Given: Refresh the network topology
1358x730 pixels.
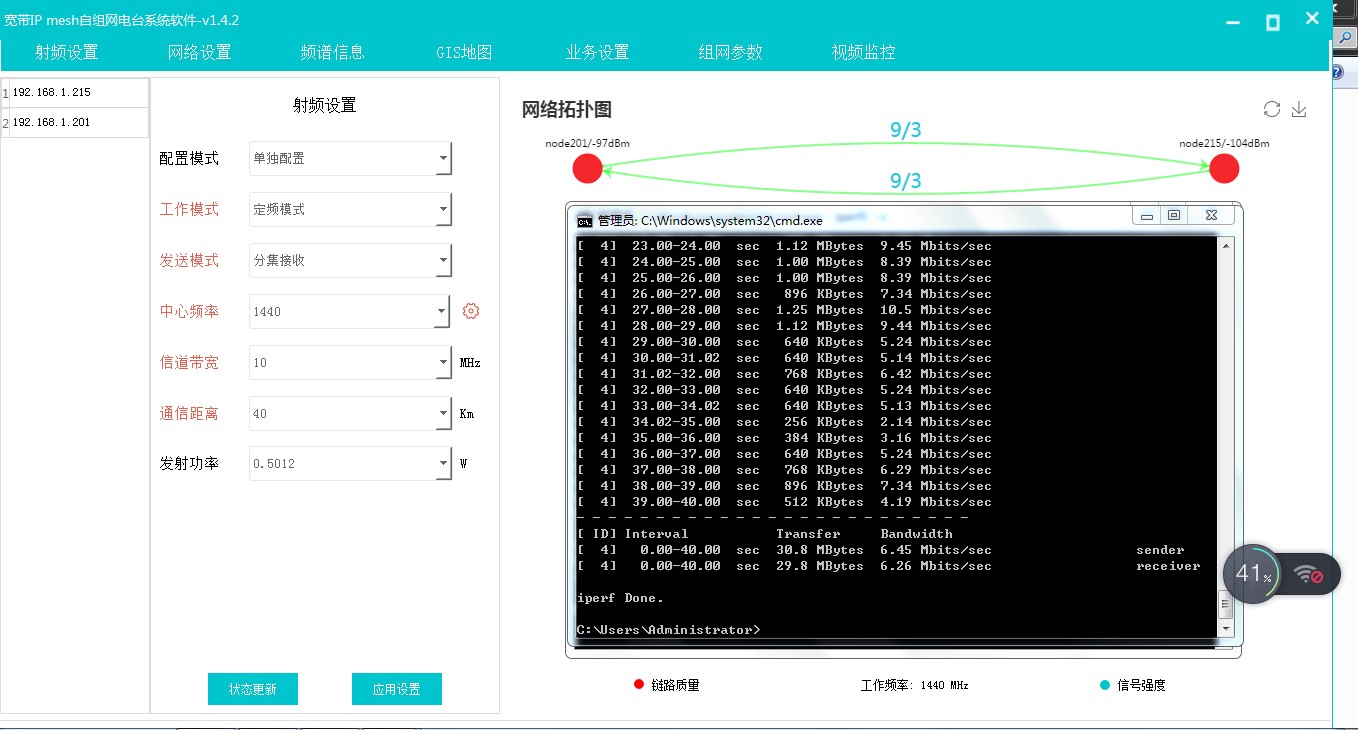Looking at the screenshot, I should [1272, 109].
